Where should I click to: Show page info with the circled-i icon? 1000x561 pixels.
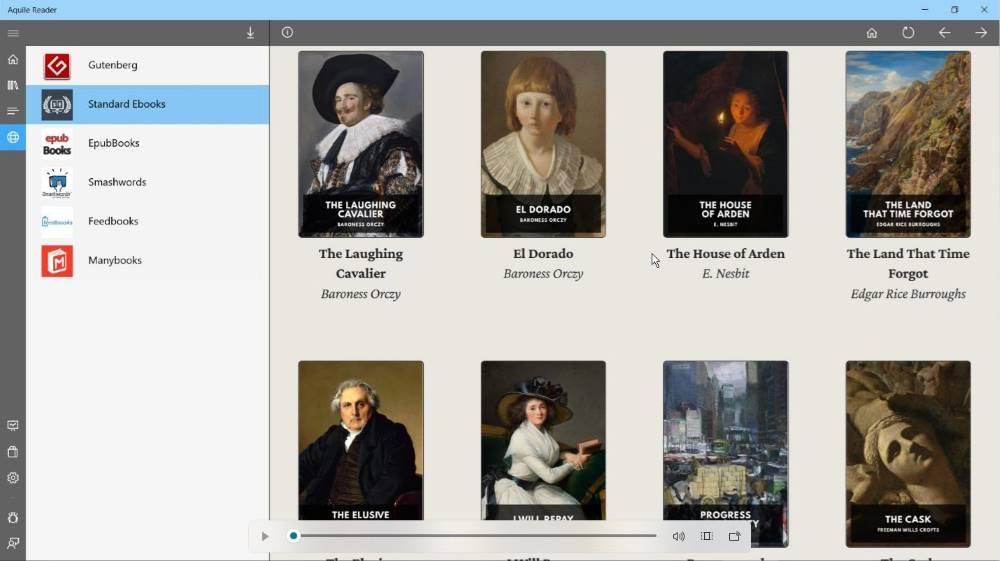pyautogui.click(x=287, y=33)
